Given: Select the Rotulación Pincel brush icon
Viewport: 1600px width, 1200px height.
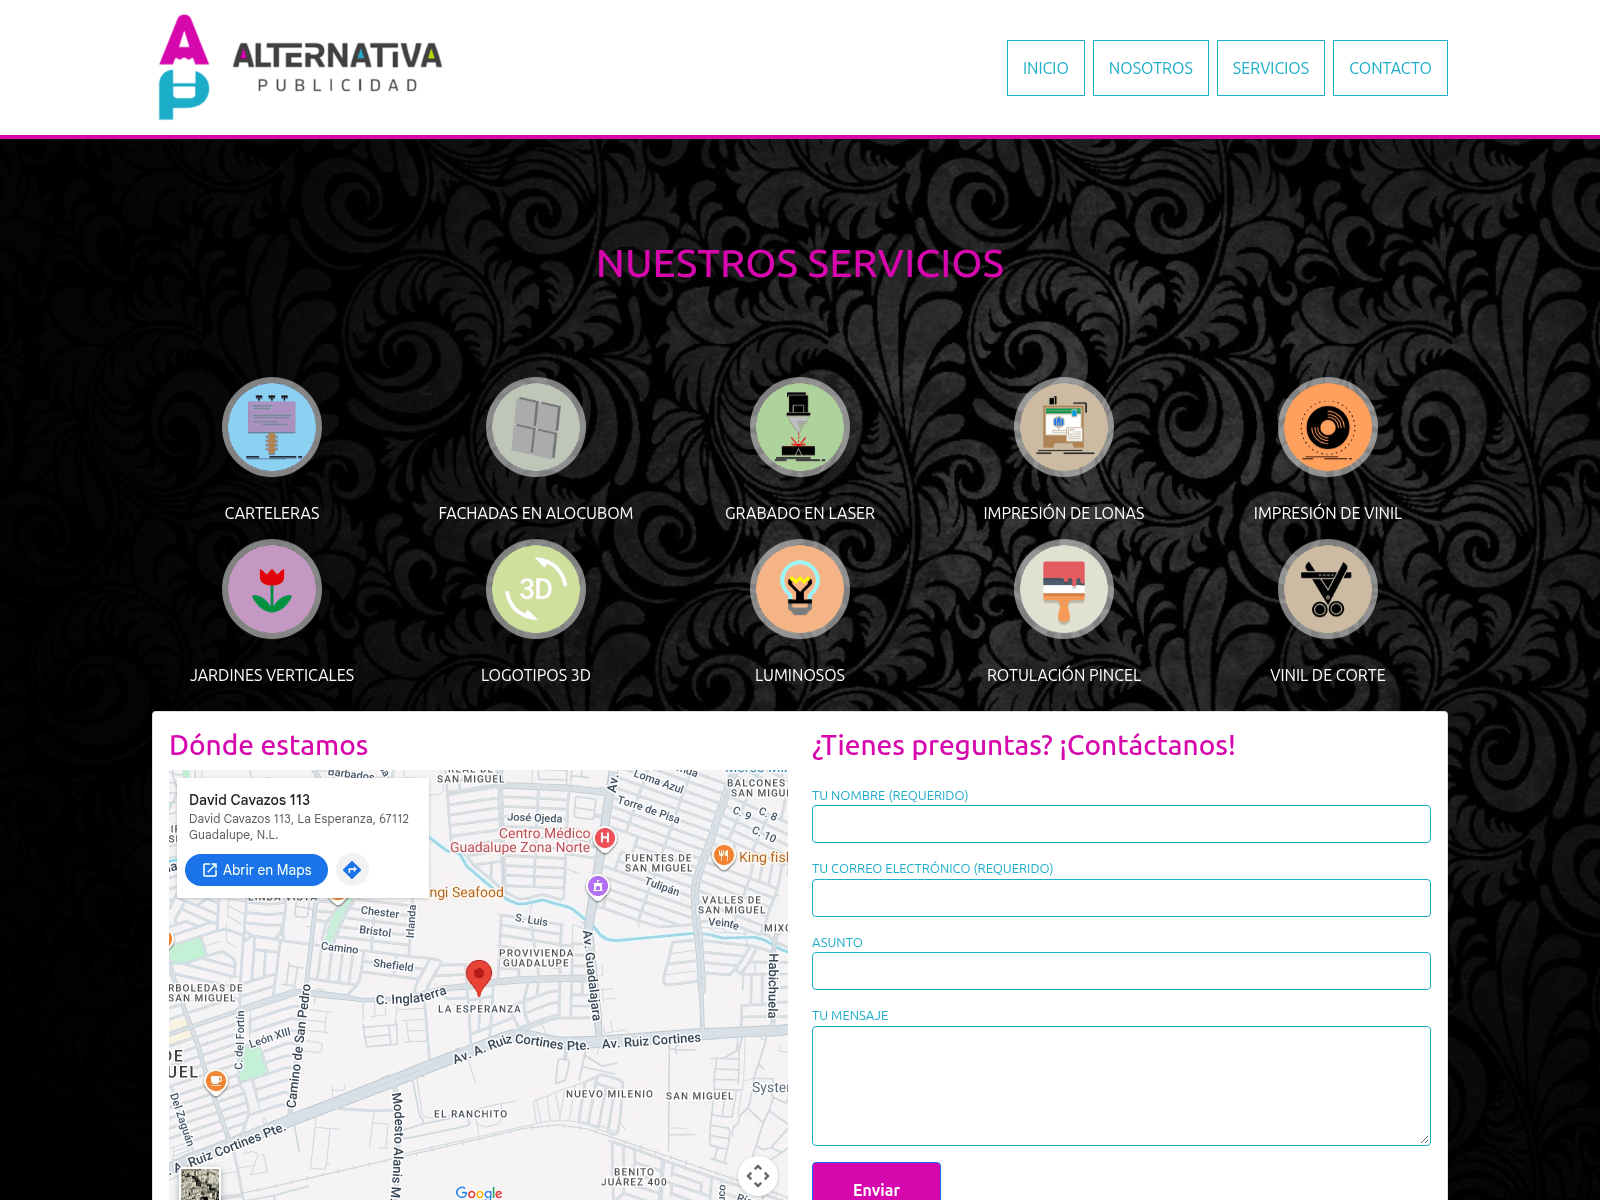Looking at the screenshot, I should click(x=1064, y=589).
